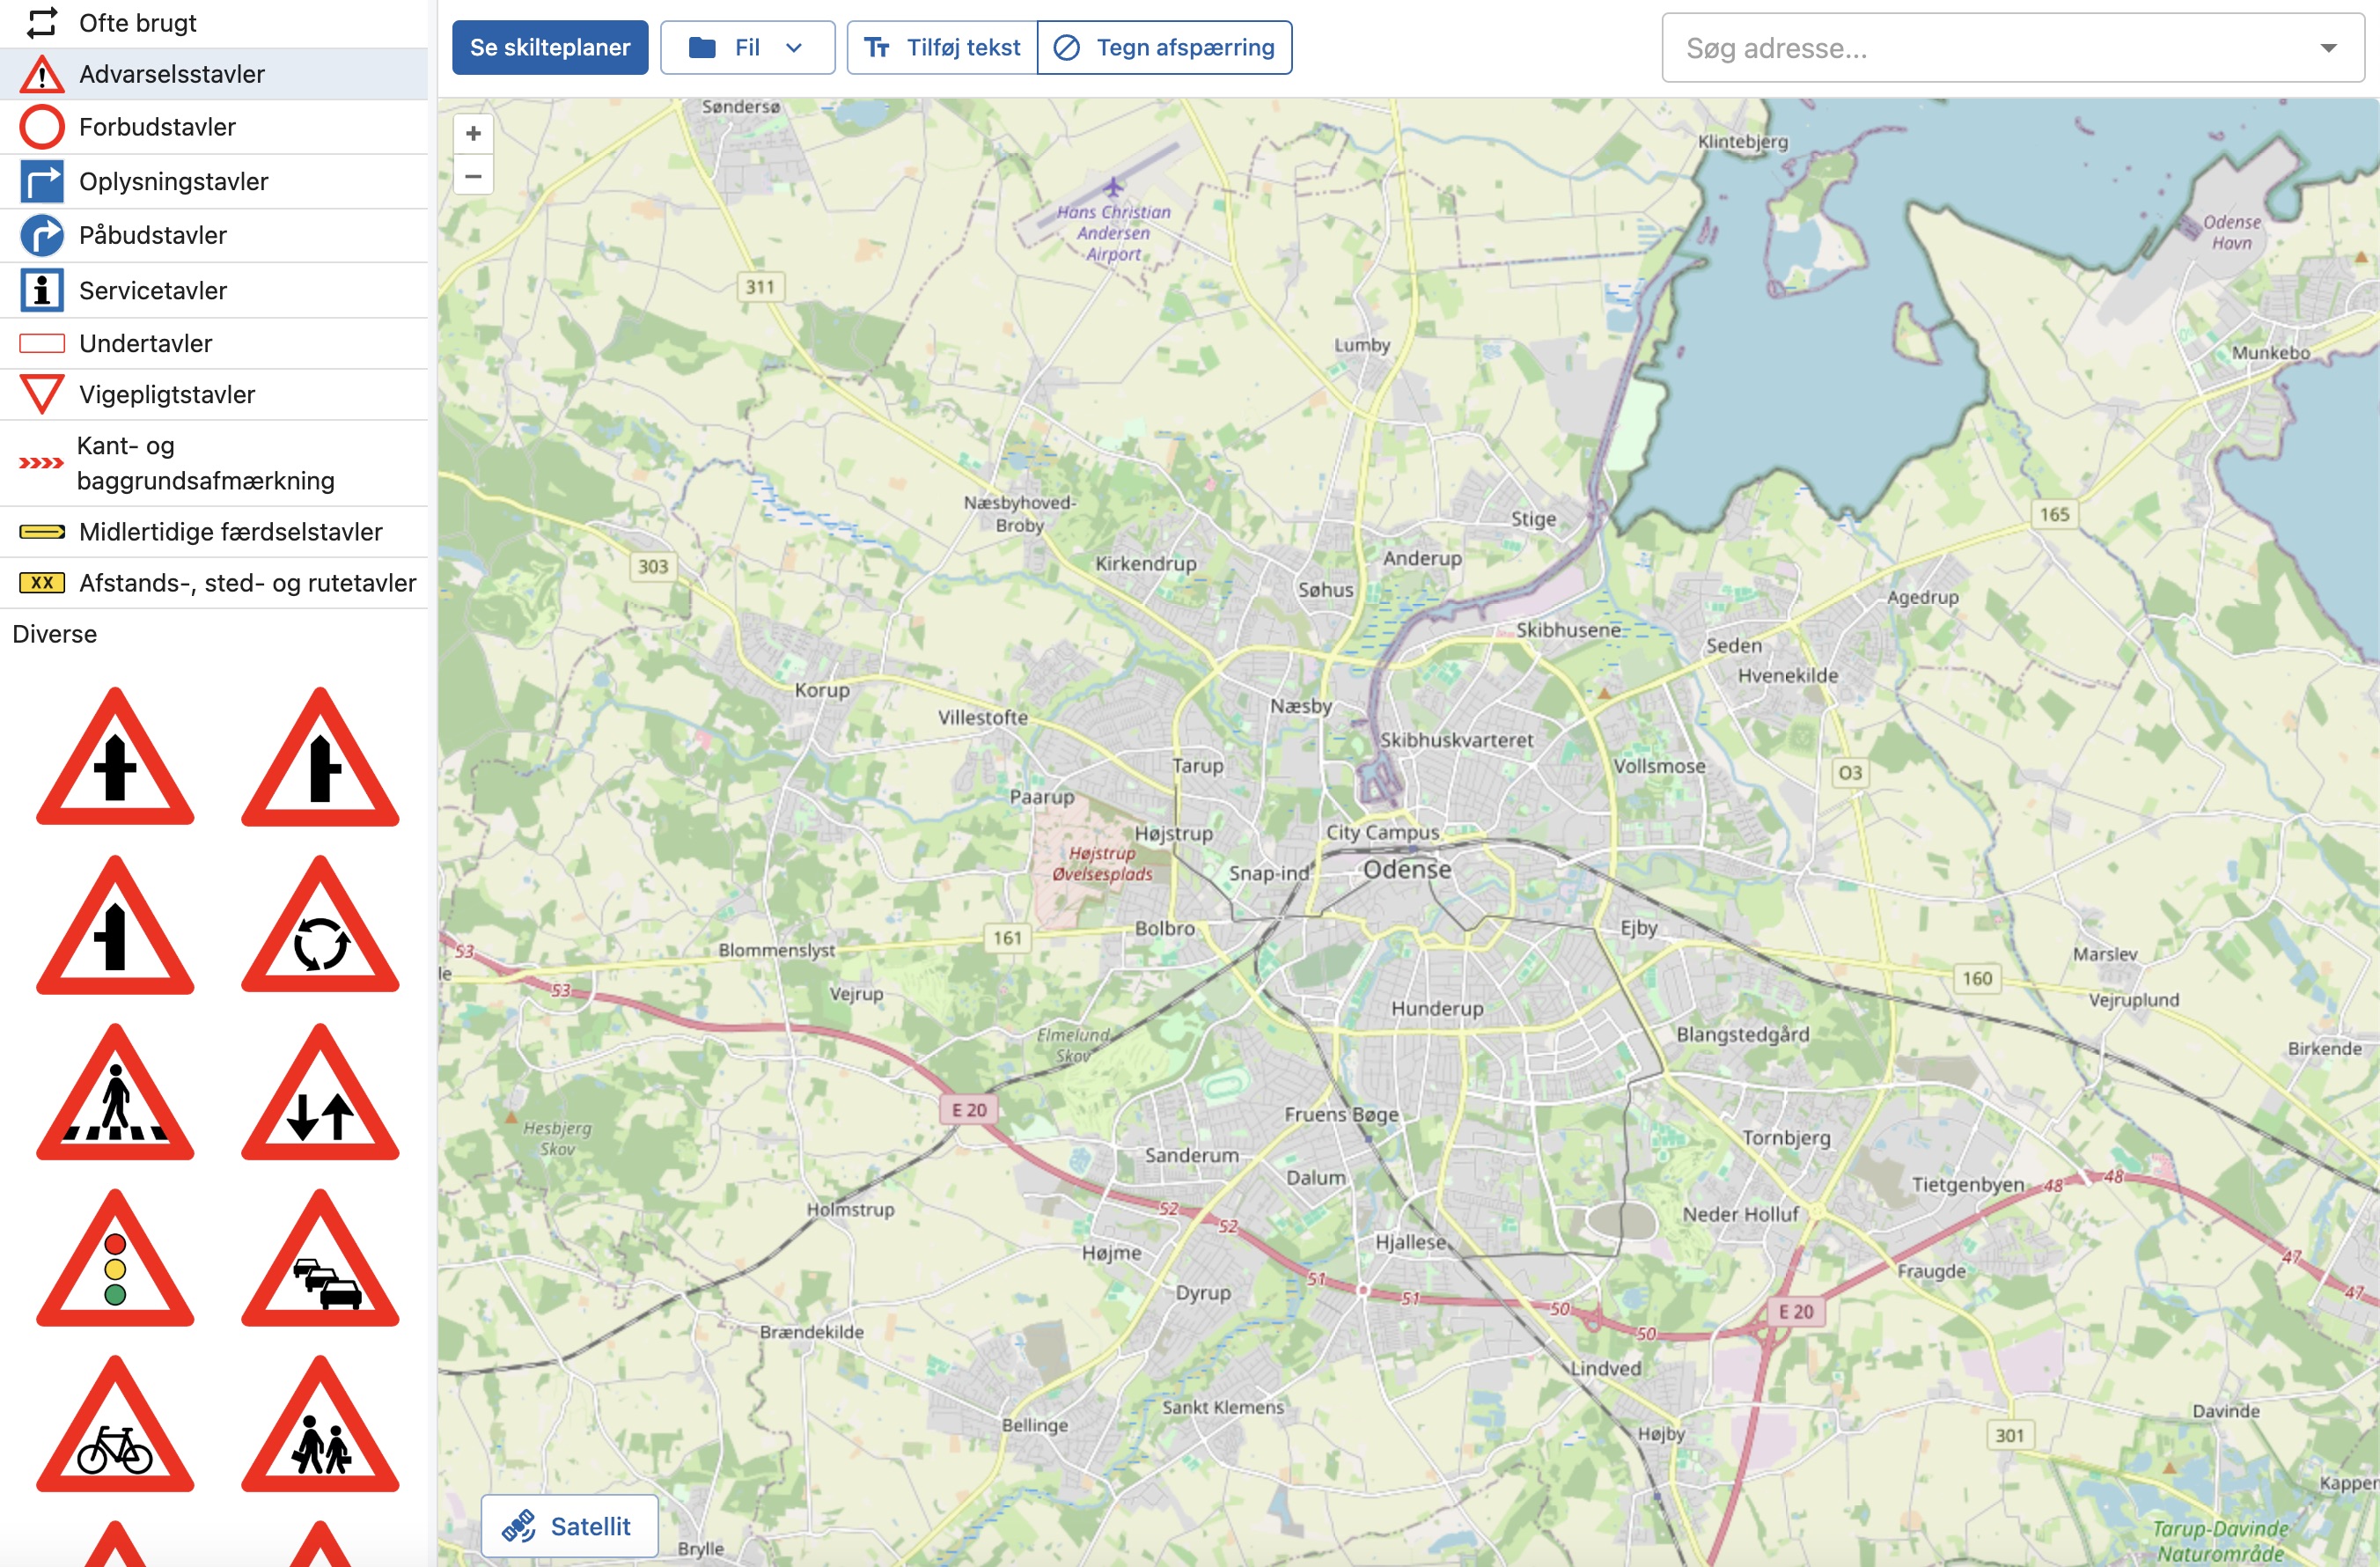
Task: Activate the Tegn afspærring tool
Action: [1165, 47]
